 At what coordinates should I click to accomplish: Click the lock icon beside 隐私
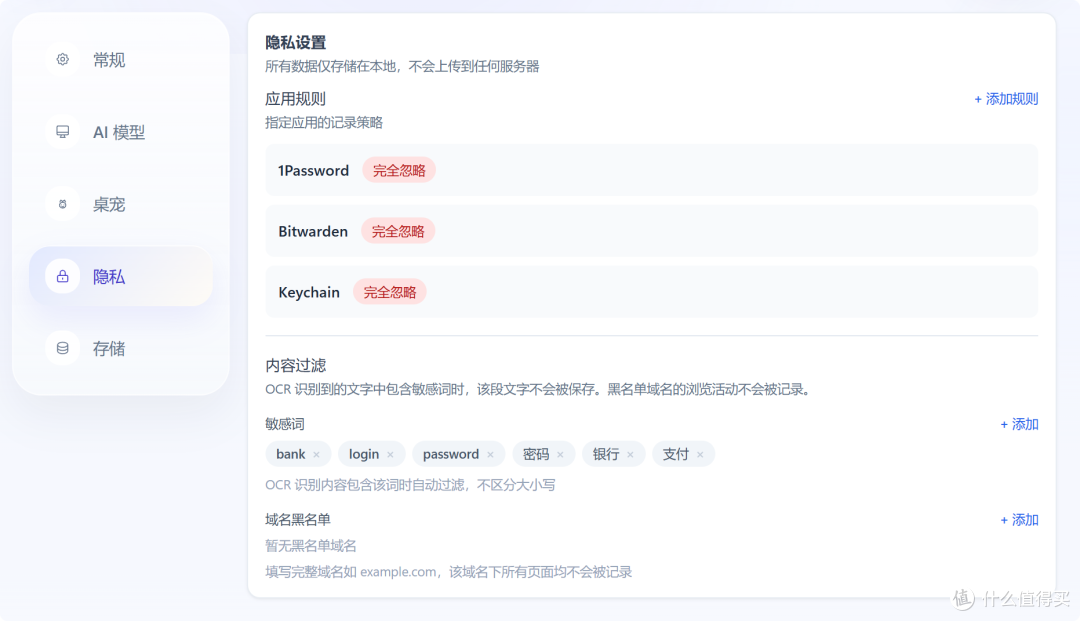coord(63,277)
